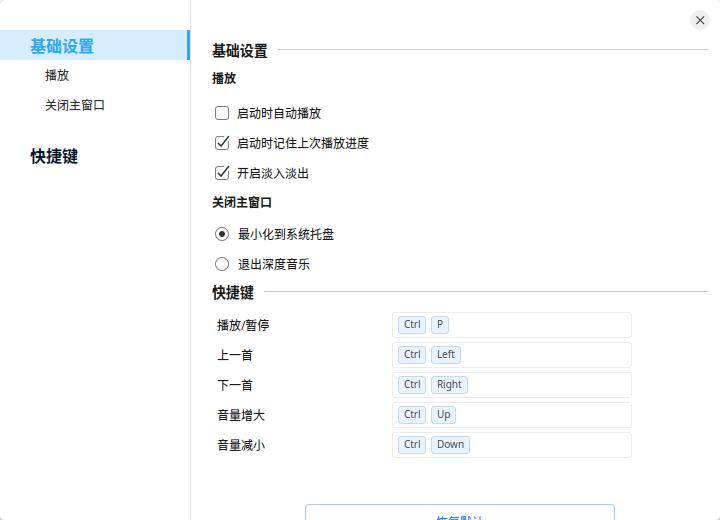Image resolution: width=720 pixels, height=520 pixels.
Task: Select 基础设置 in the sidebar
Action: tap(62, 46)
